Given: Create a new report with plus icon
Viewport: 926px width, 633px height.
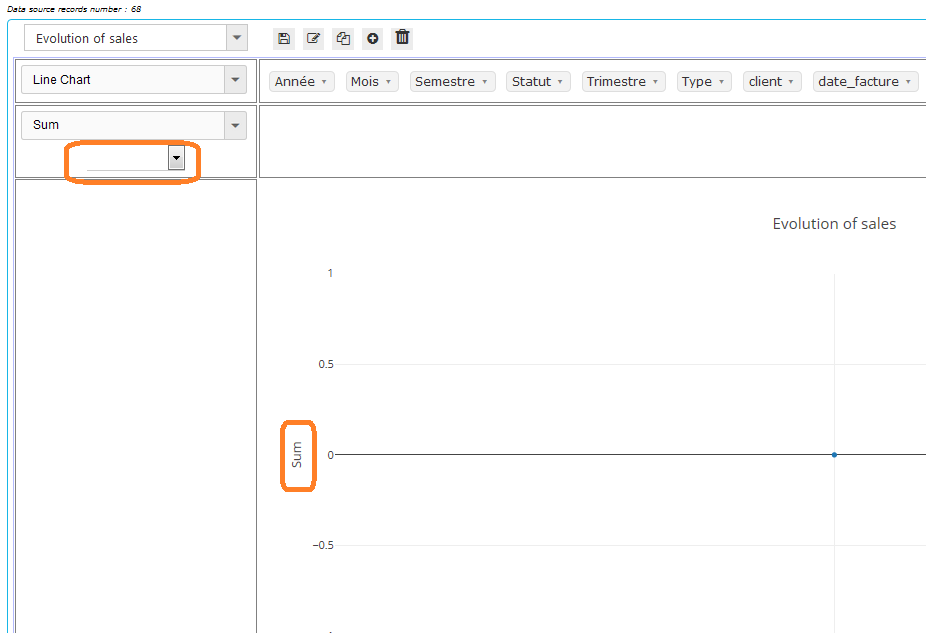Looking at the screenshot, I should coord(372,38).
